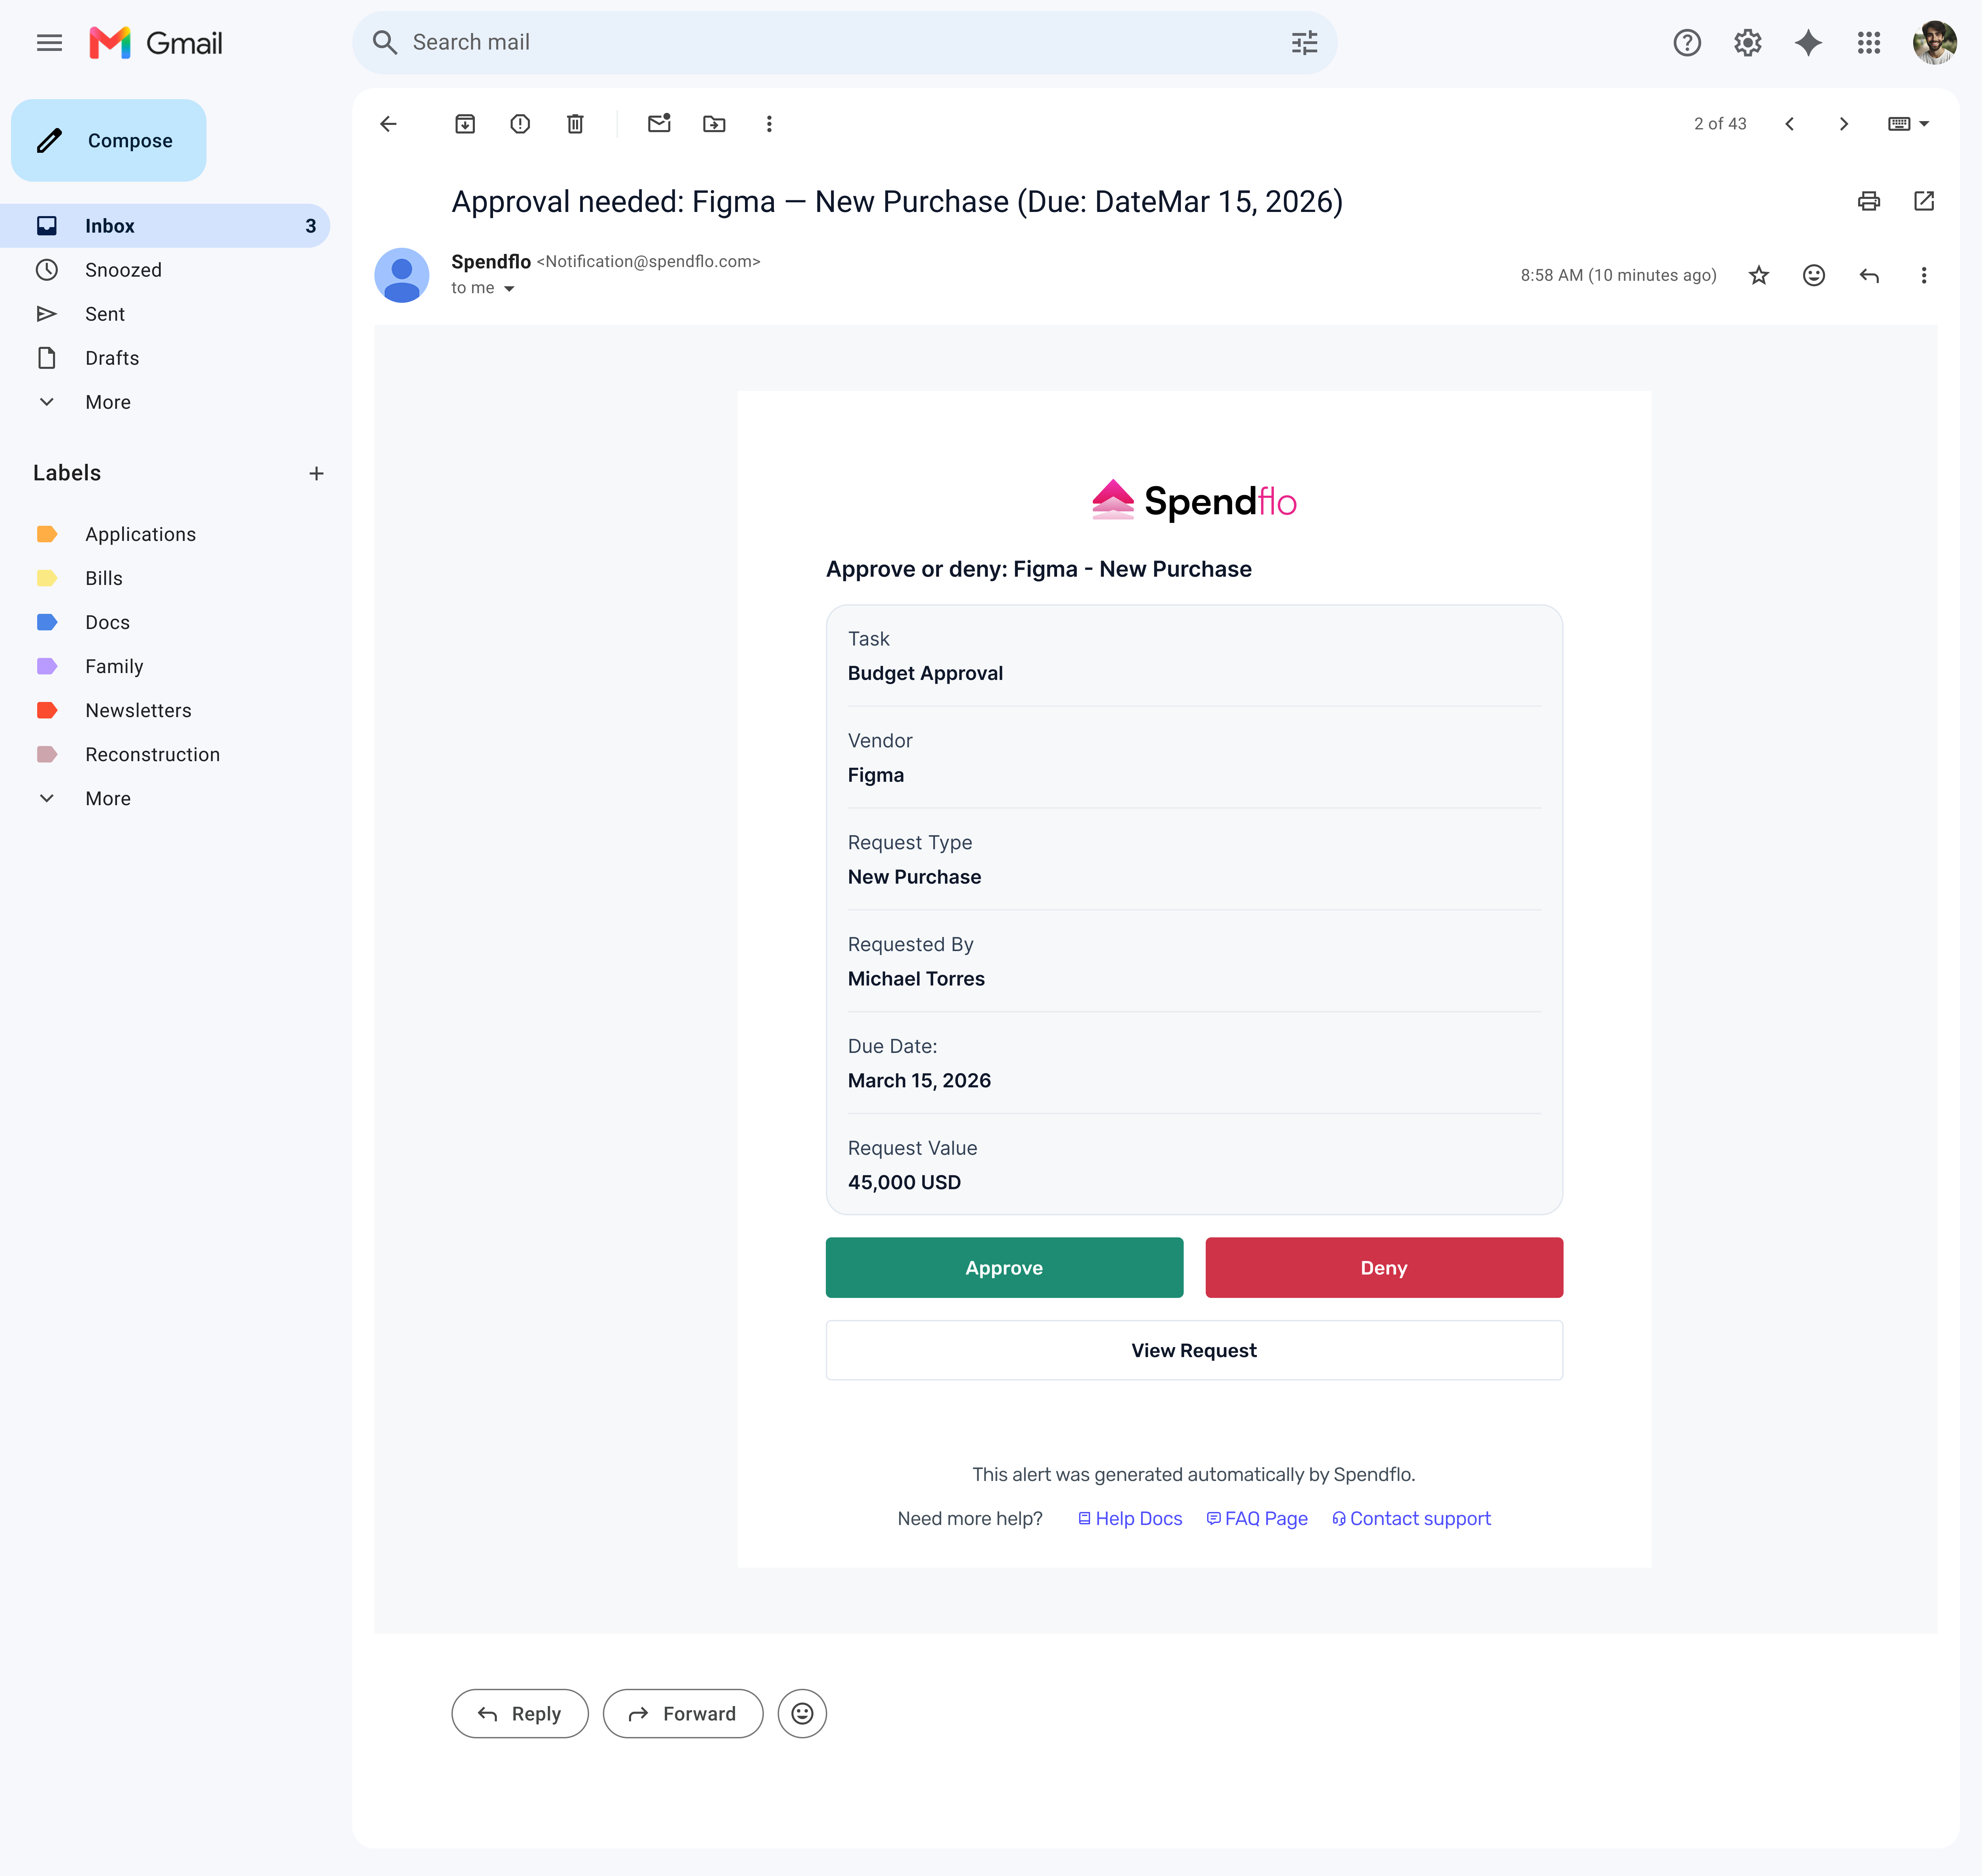1982x1876 pixels.
Task: Open email in new window
Action: (1924, 201)
